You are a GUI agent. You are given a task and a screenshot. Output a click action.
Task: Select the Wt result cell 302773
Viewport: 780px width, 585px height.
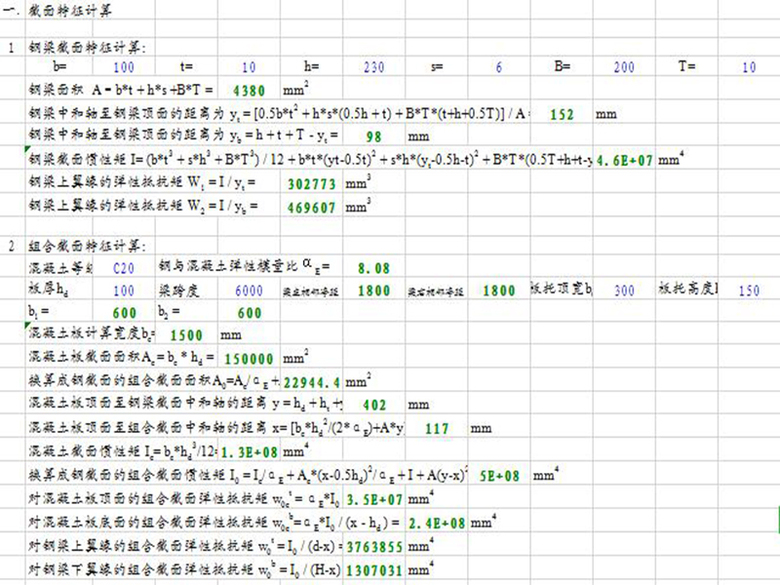pos(310,185)
